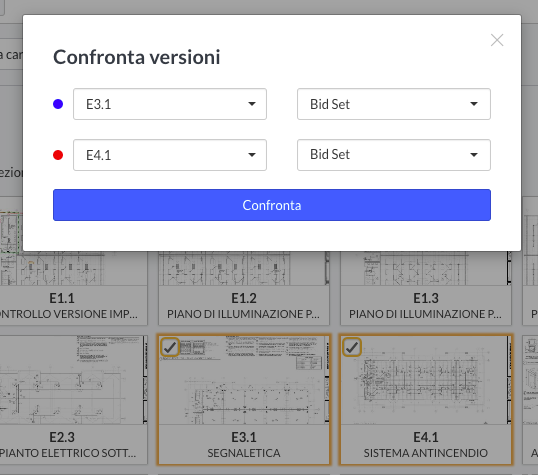Screen dimensions: 538x475
Task: Open the Bid Set dropdown beside E4.1
Action: pos(394,155)
